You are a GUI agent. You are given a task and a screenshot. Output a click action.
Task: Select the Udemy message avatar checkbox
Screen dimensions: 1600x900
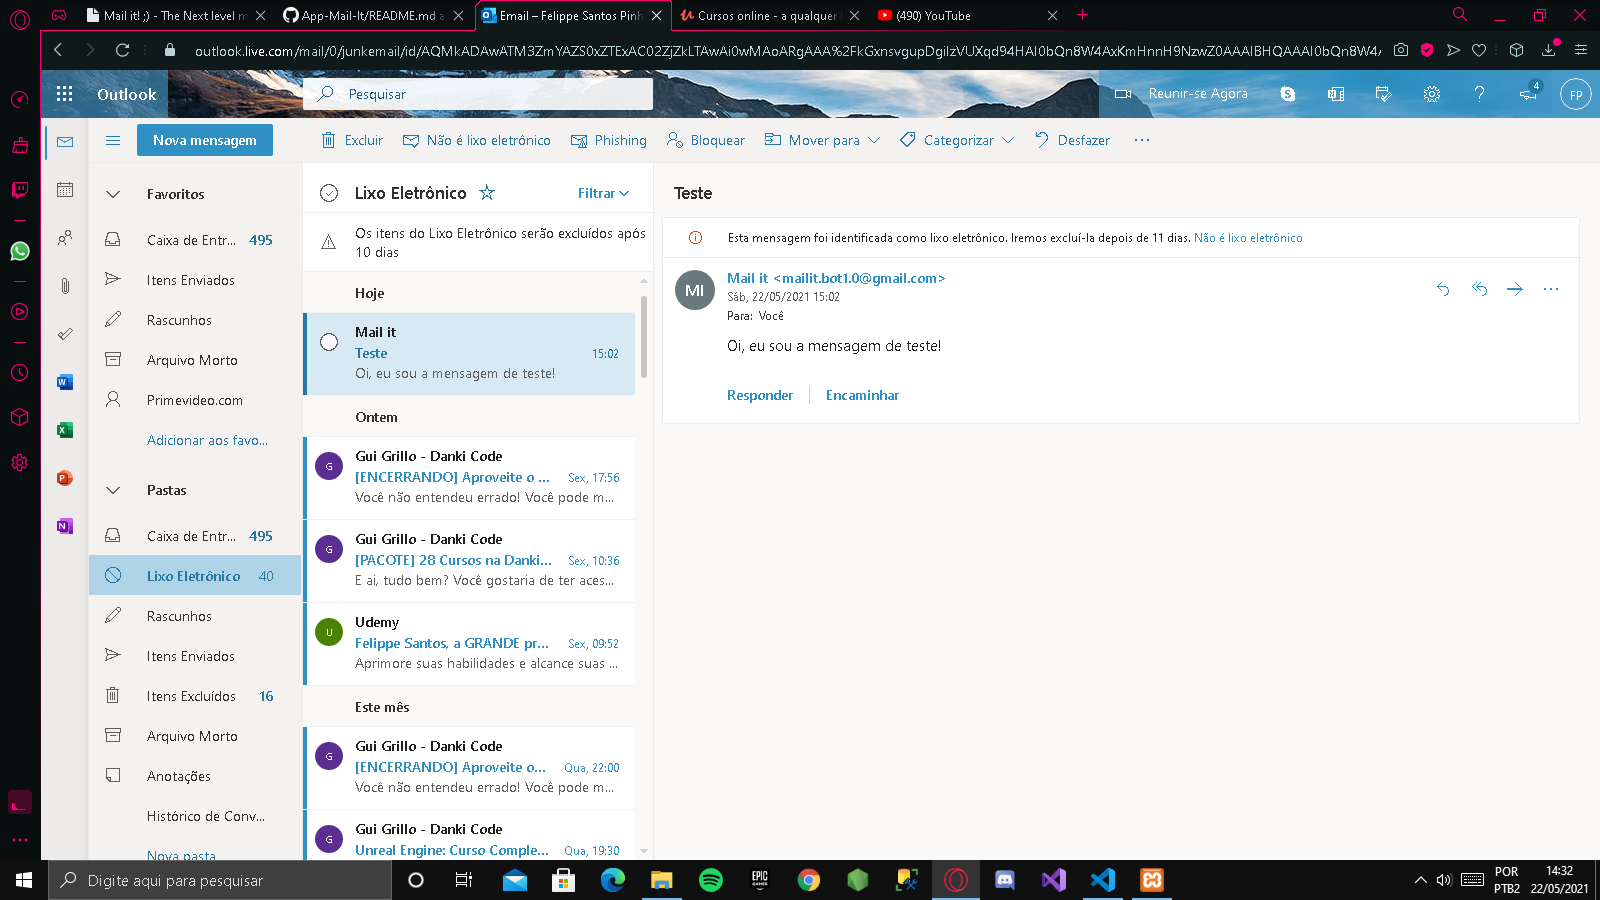[x=329, y=632]
